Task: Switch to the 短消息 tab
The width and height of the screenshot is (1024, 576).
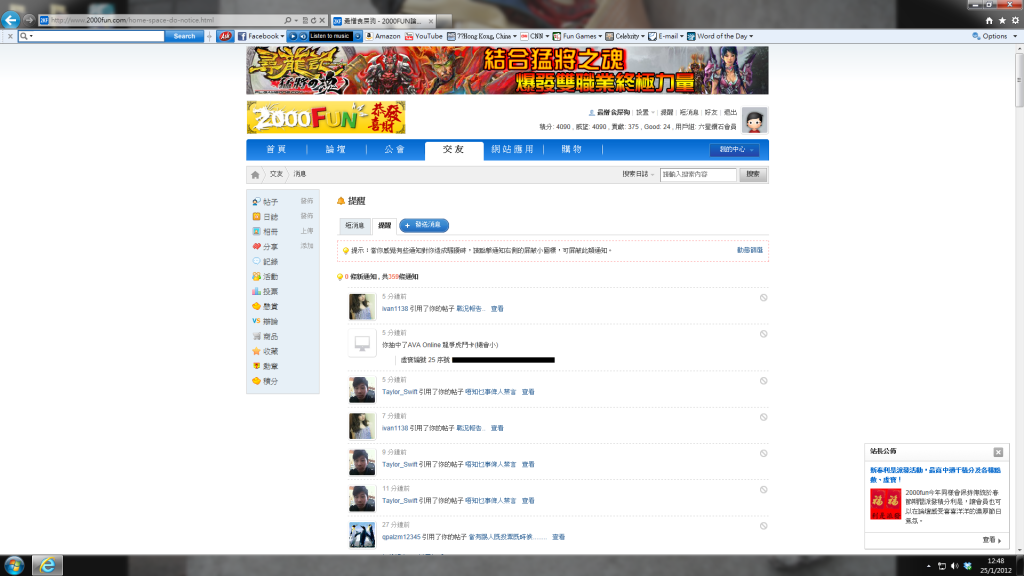Action: tap(354, 225)
